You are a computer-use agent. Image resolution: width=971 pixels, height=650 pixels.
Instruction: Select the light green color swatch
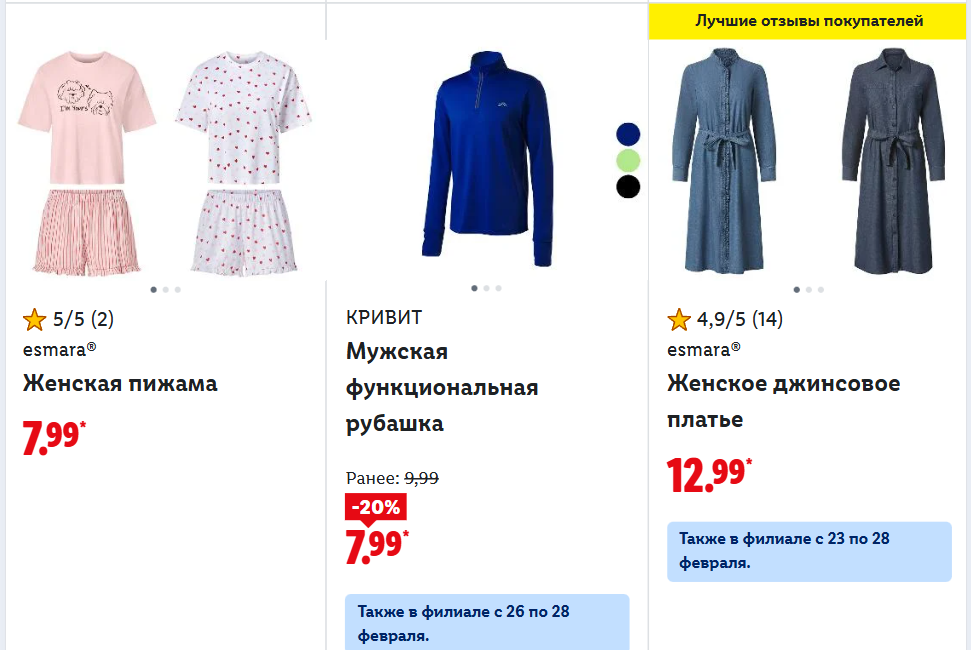(628, 160)
